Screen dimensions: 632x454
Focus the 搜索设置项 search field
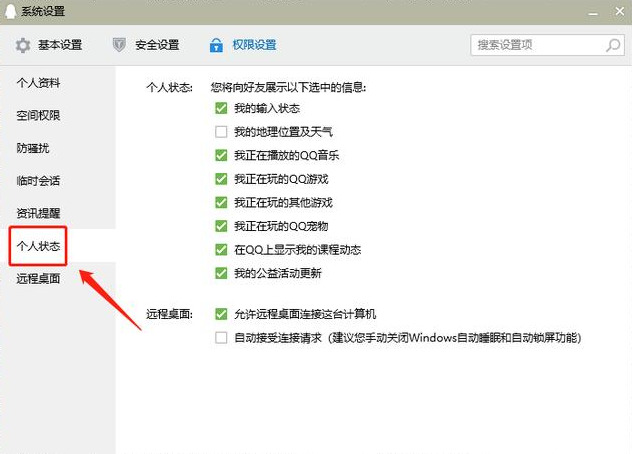(x=547, y=45)
